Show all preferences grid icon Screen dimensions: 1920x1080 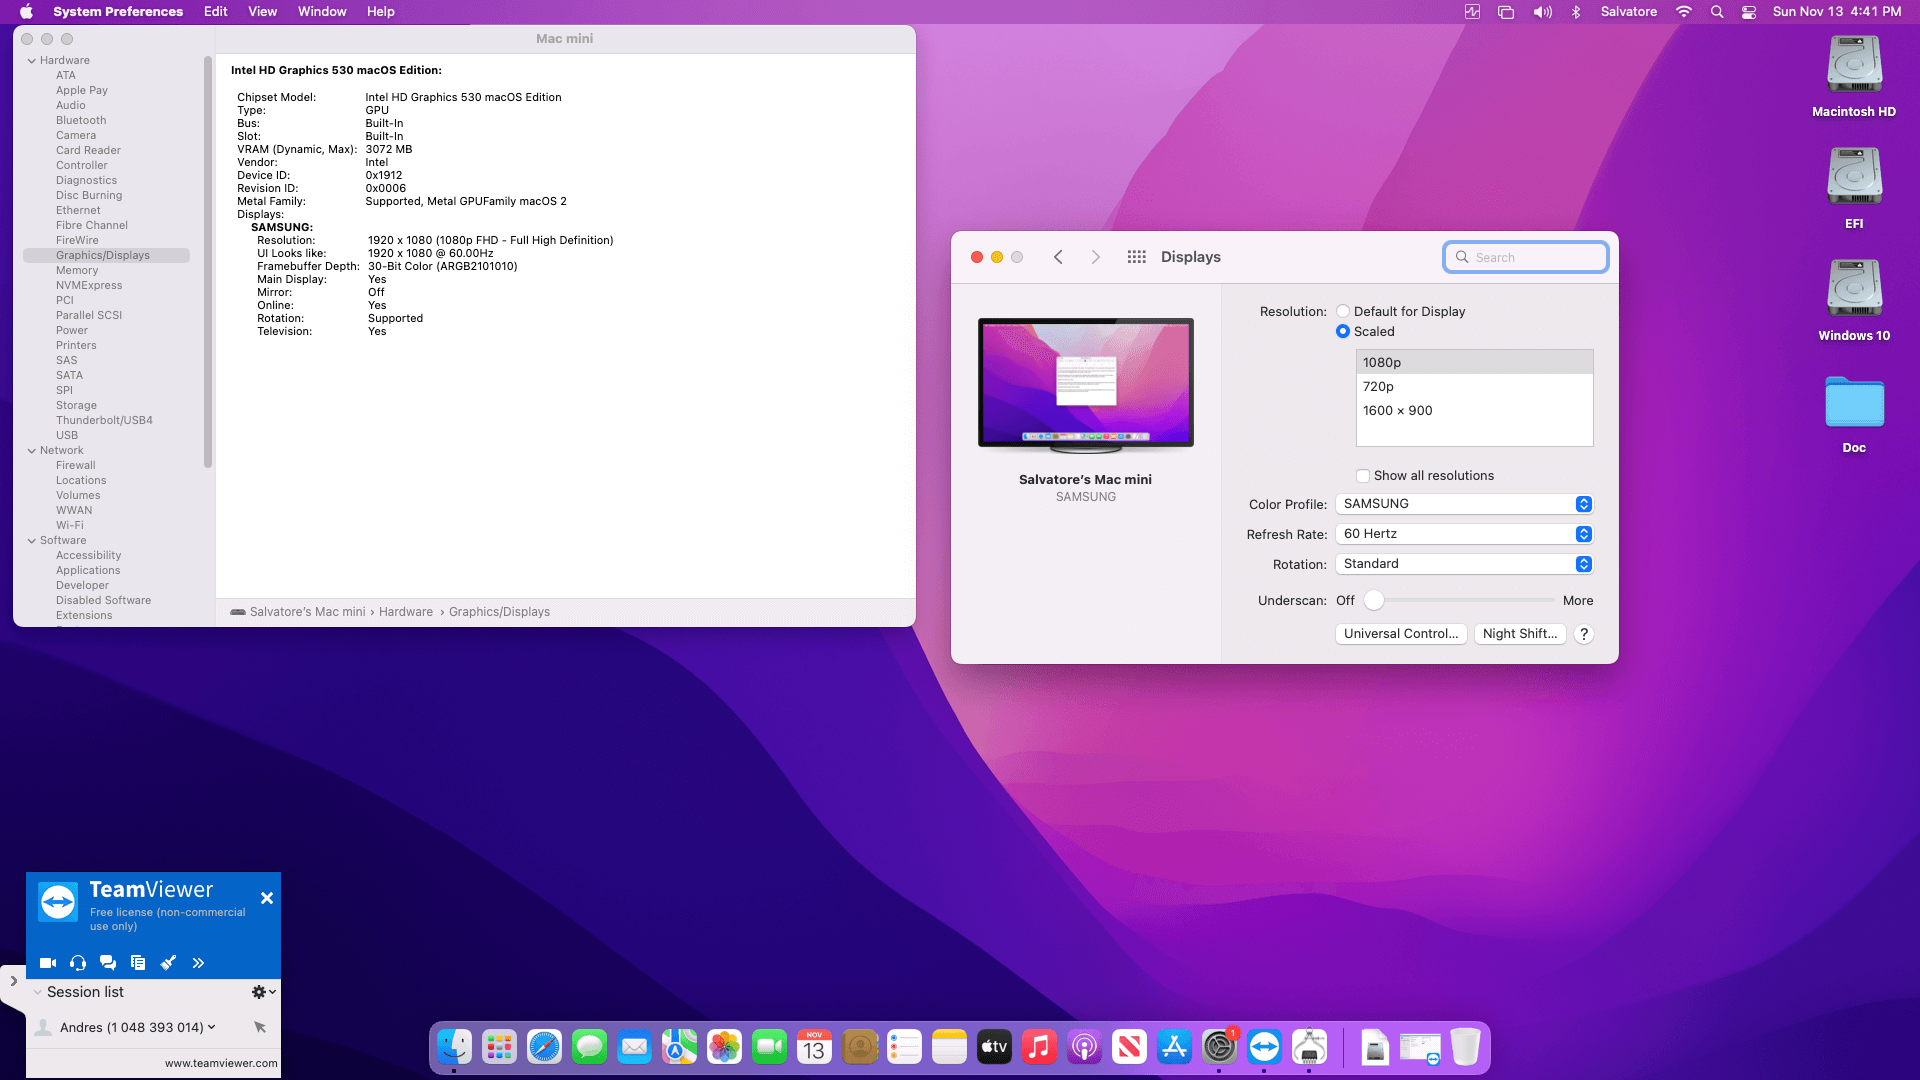point(1136,257)
